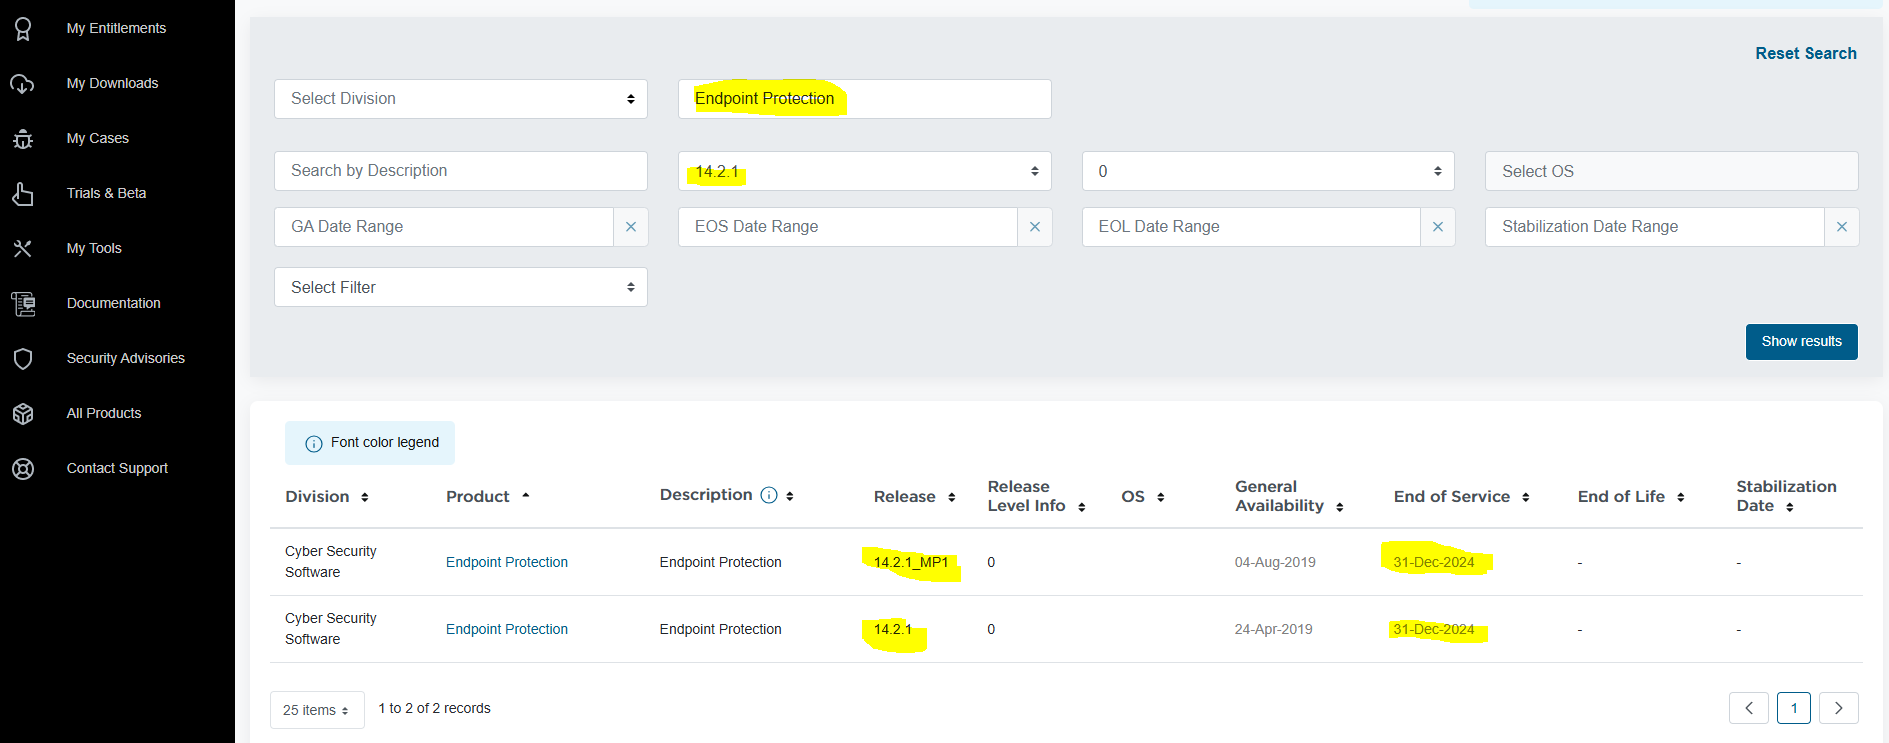This screenshot has height=743, width=1889.
Task: Sort by Product column arrow
Action: (x=526, y=496)
